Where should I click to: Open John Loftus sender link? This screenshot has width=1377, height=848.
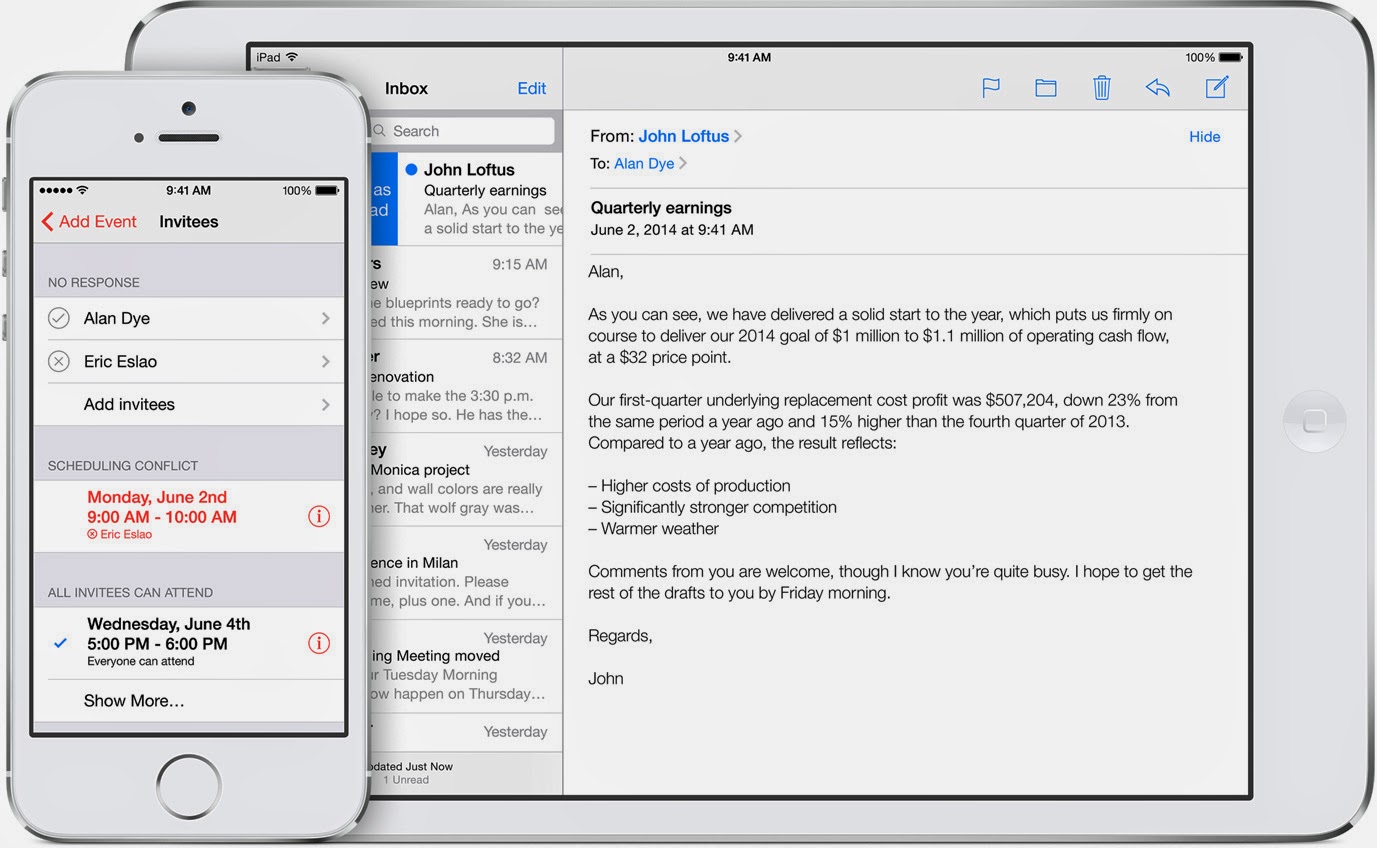(684, 136)
